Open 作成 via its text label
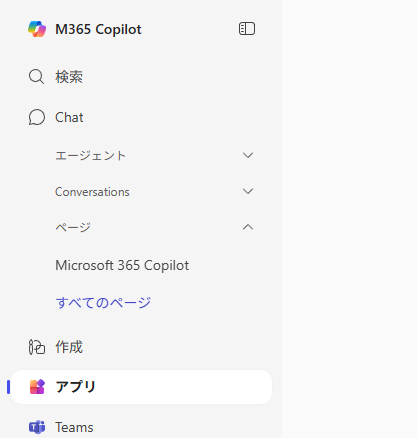The image size is (417, 438). (69, 347)
